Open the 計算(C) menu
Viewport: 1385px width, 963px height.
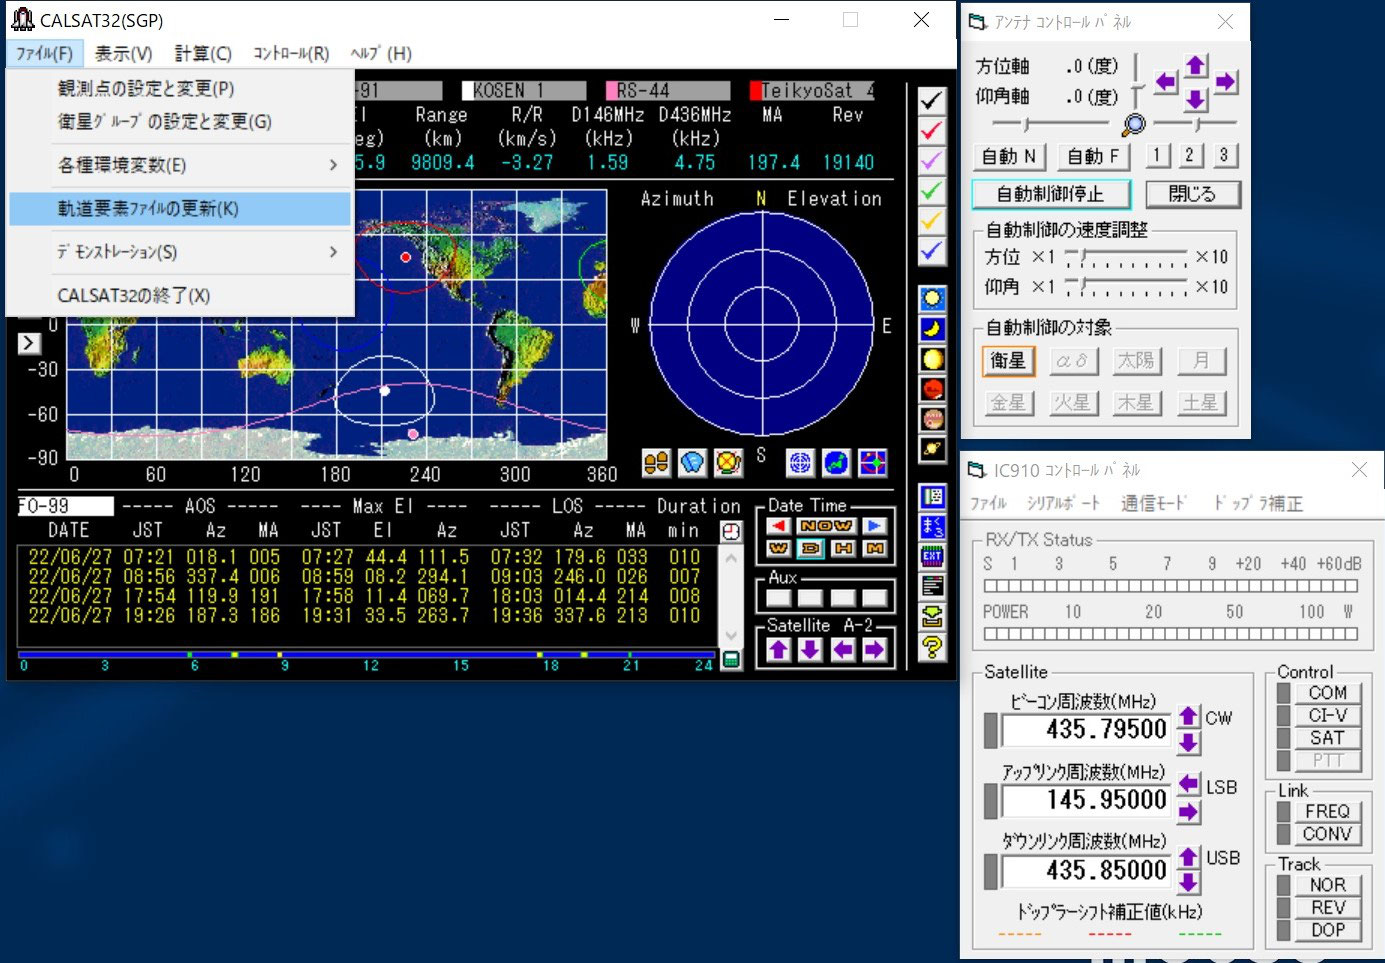[x=203, y=54]
